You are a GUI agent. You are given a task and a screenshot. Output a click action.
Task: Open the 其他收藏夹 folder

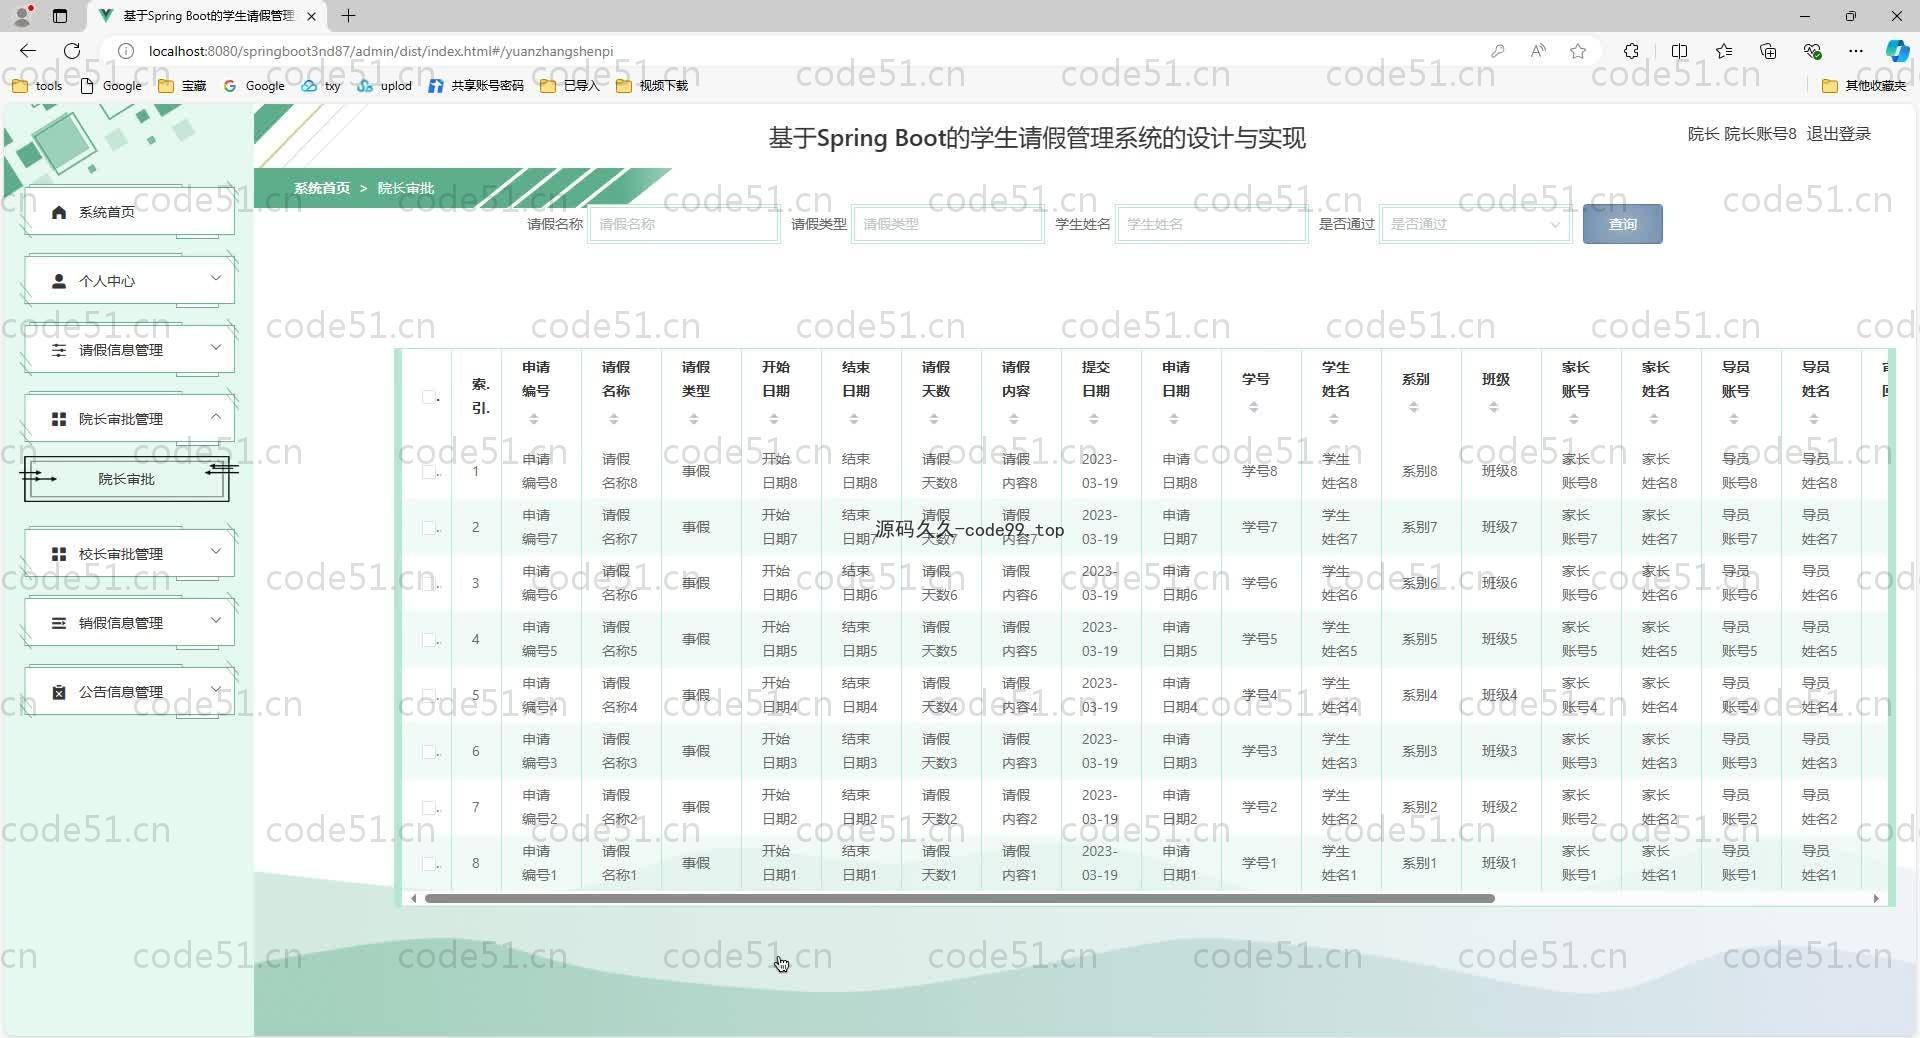[1864, 86]
